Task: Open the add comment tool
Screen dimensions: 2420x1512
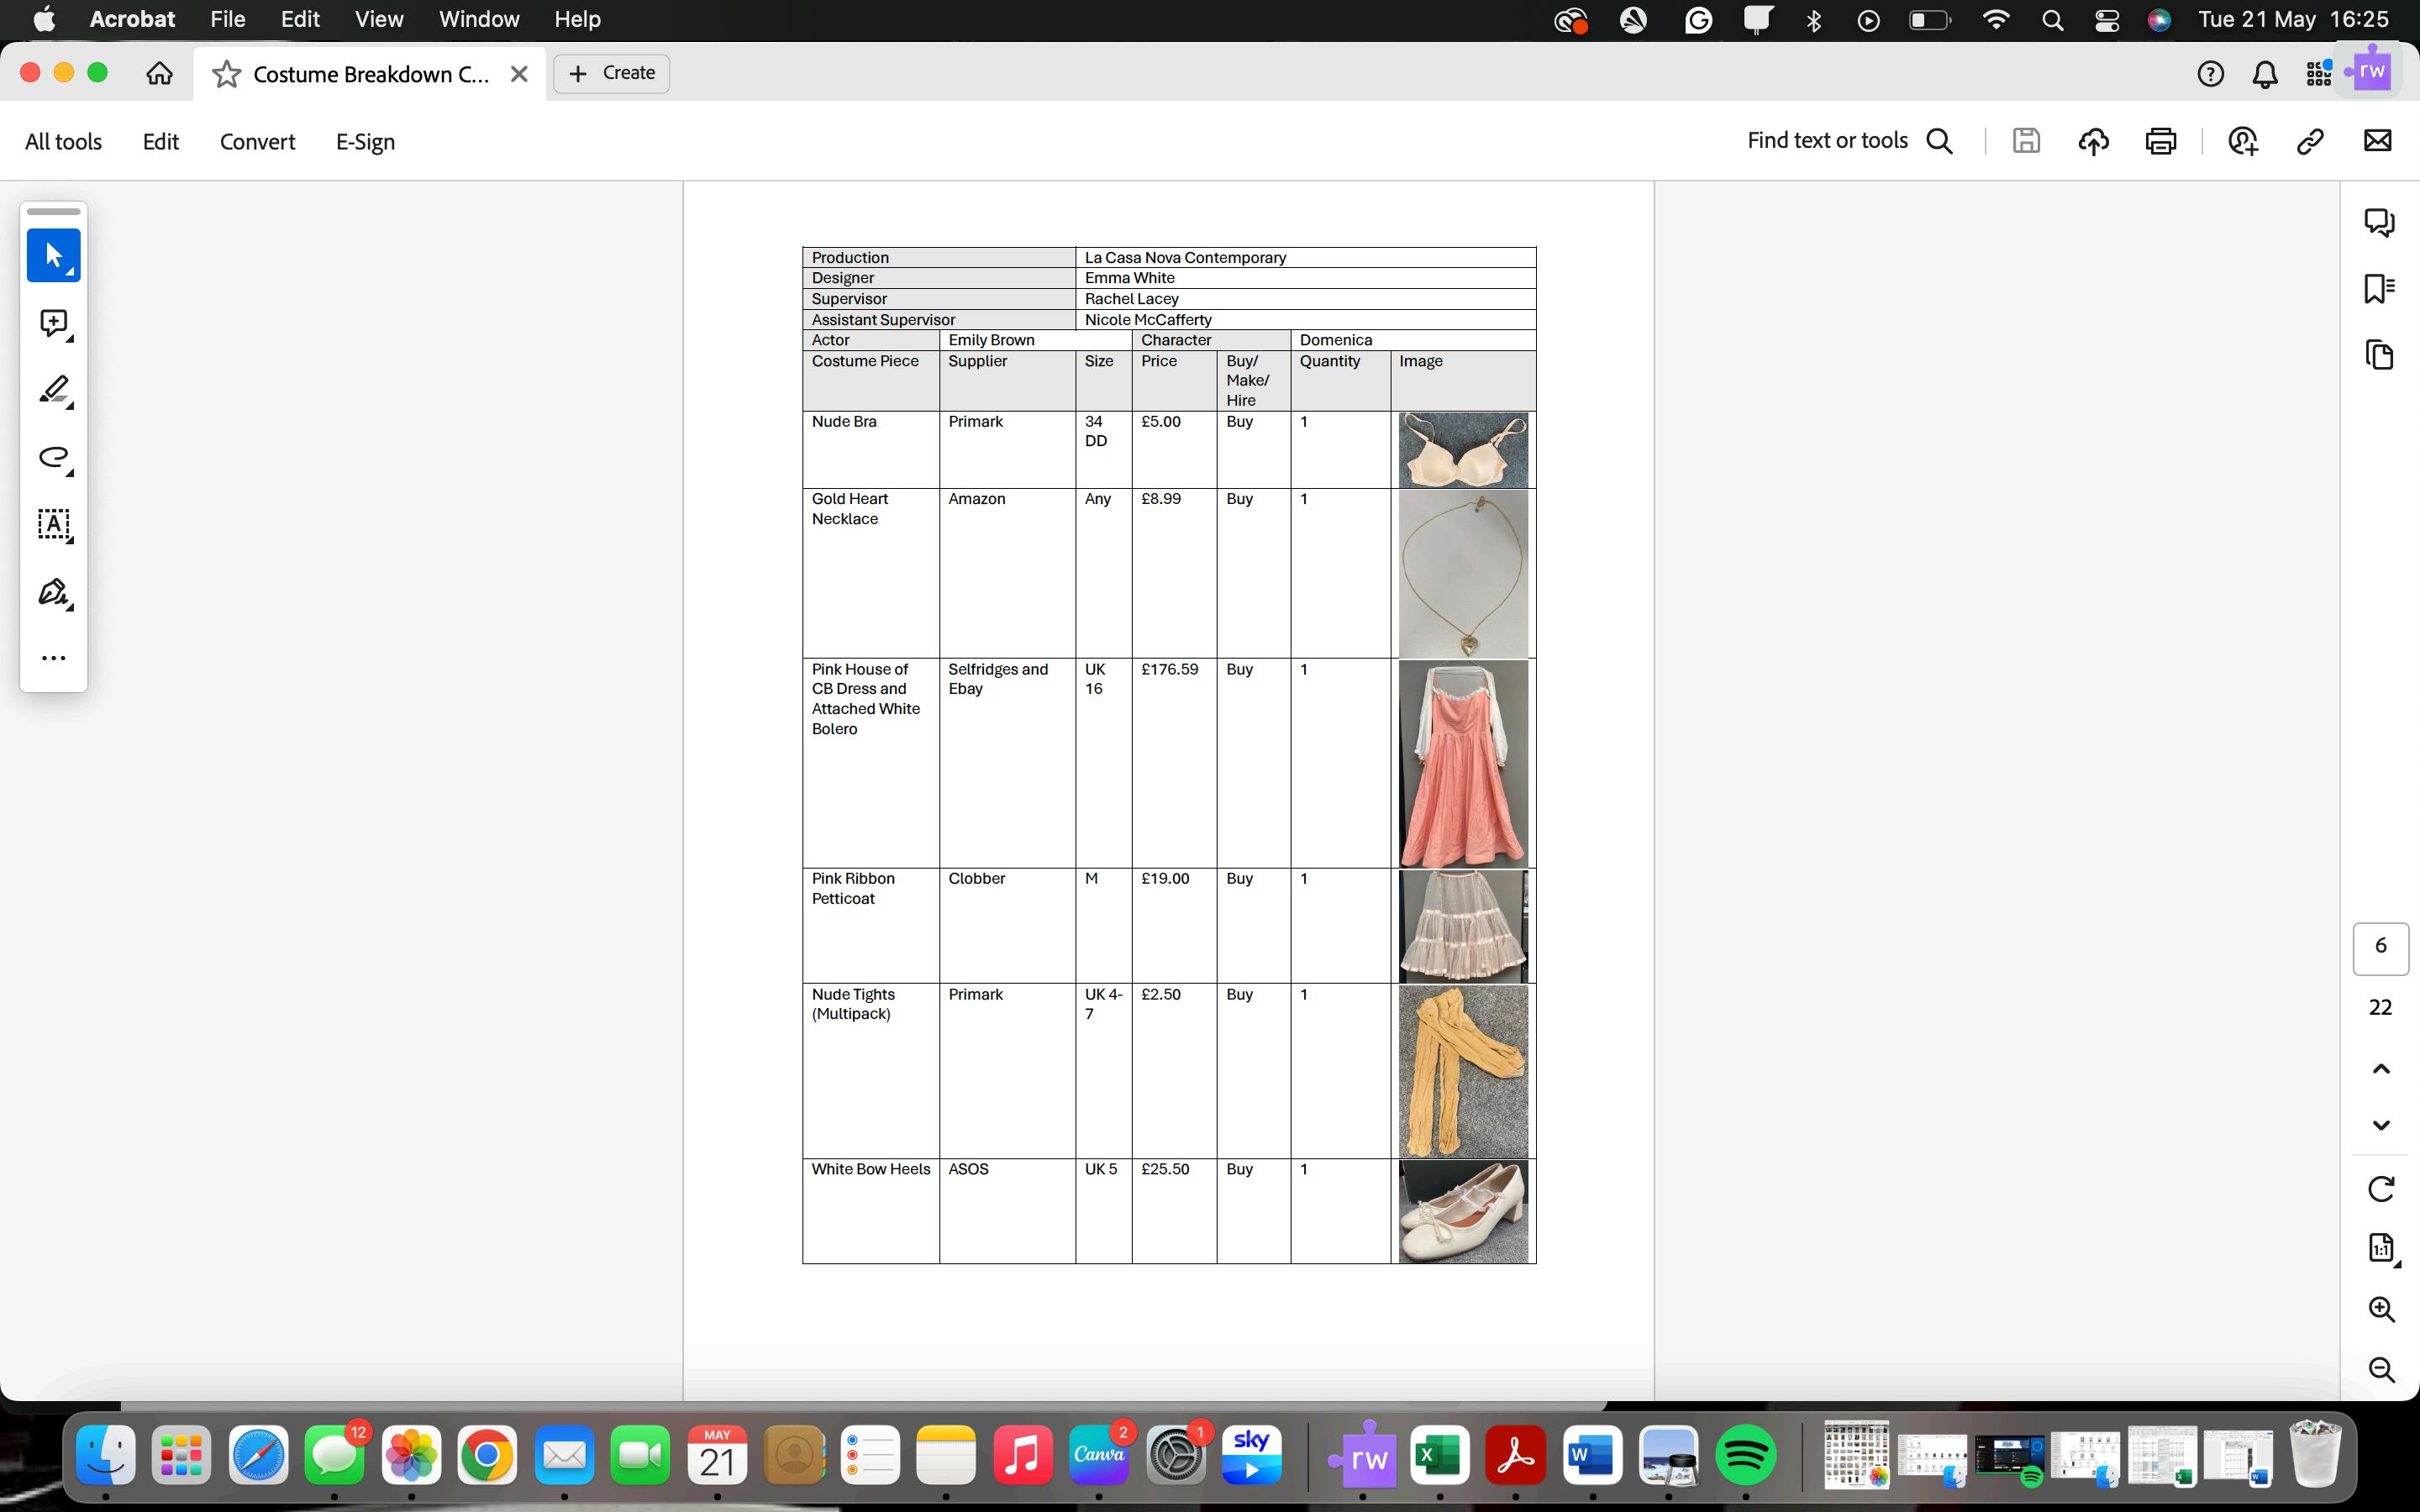Action: 53,322
